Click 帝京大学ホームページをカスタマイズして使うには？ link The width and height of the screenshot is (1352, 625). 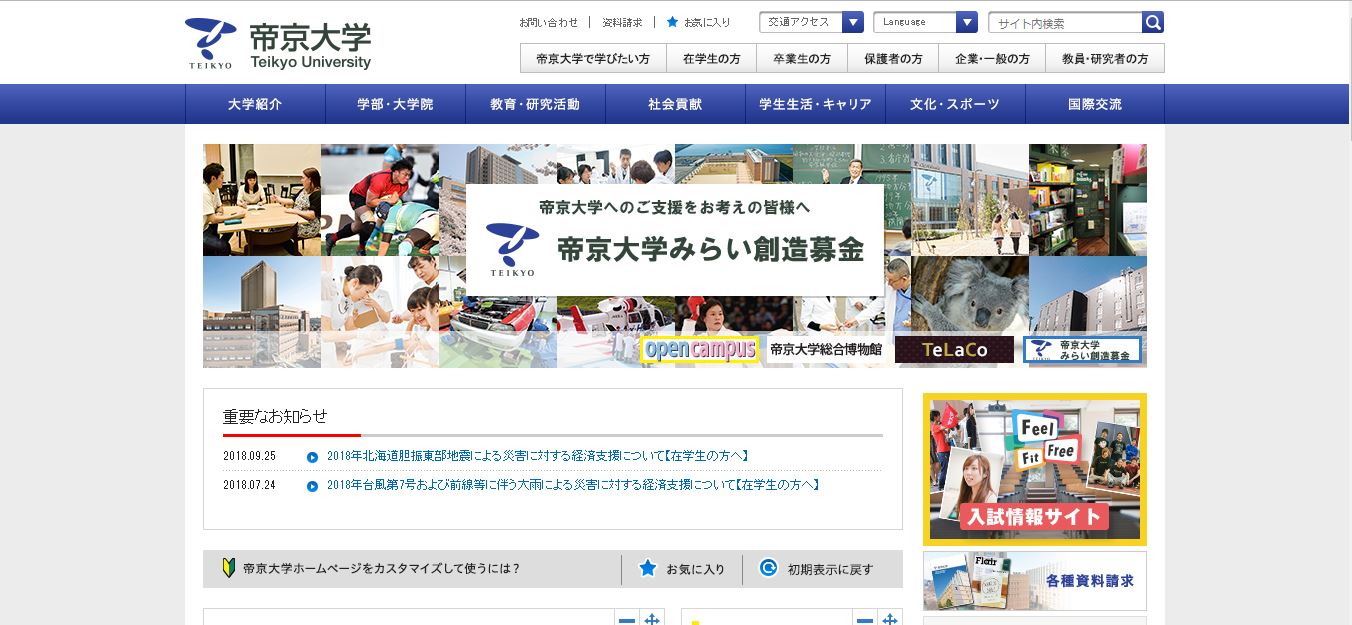(x=381, y=569)
